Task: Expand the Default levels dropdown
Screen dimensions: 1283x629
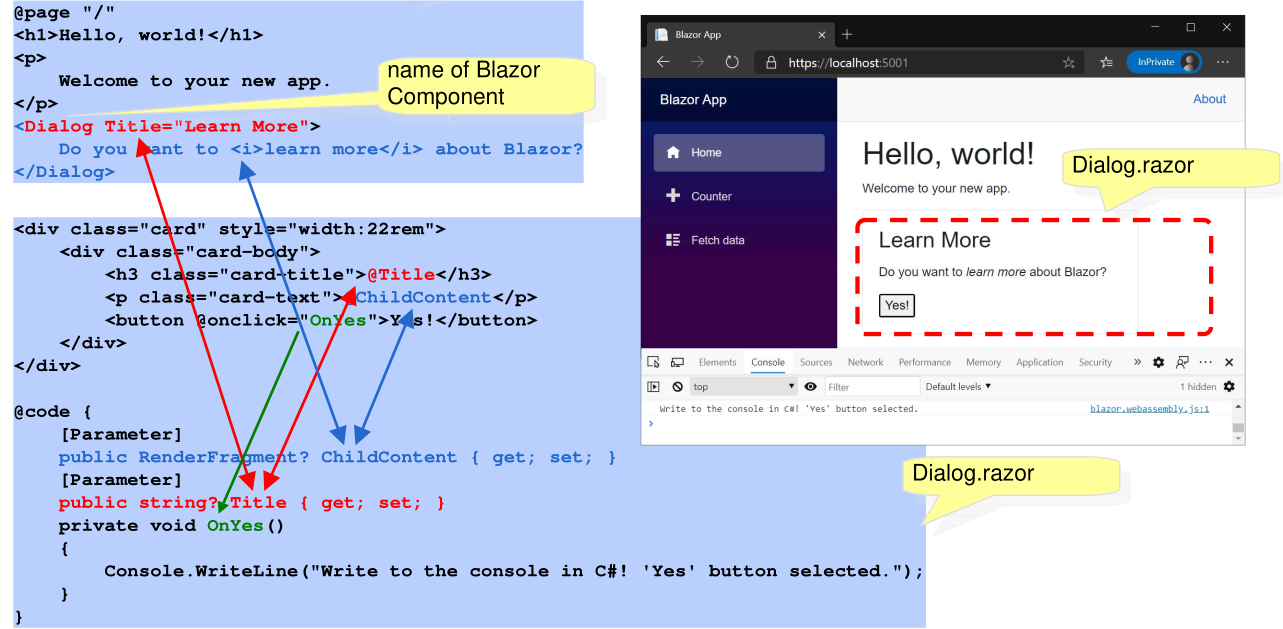Action: pos(958,387)
